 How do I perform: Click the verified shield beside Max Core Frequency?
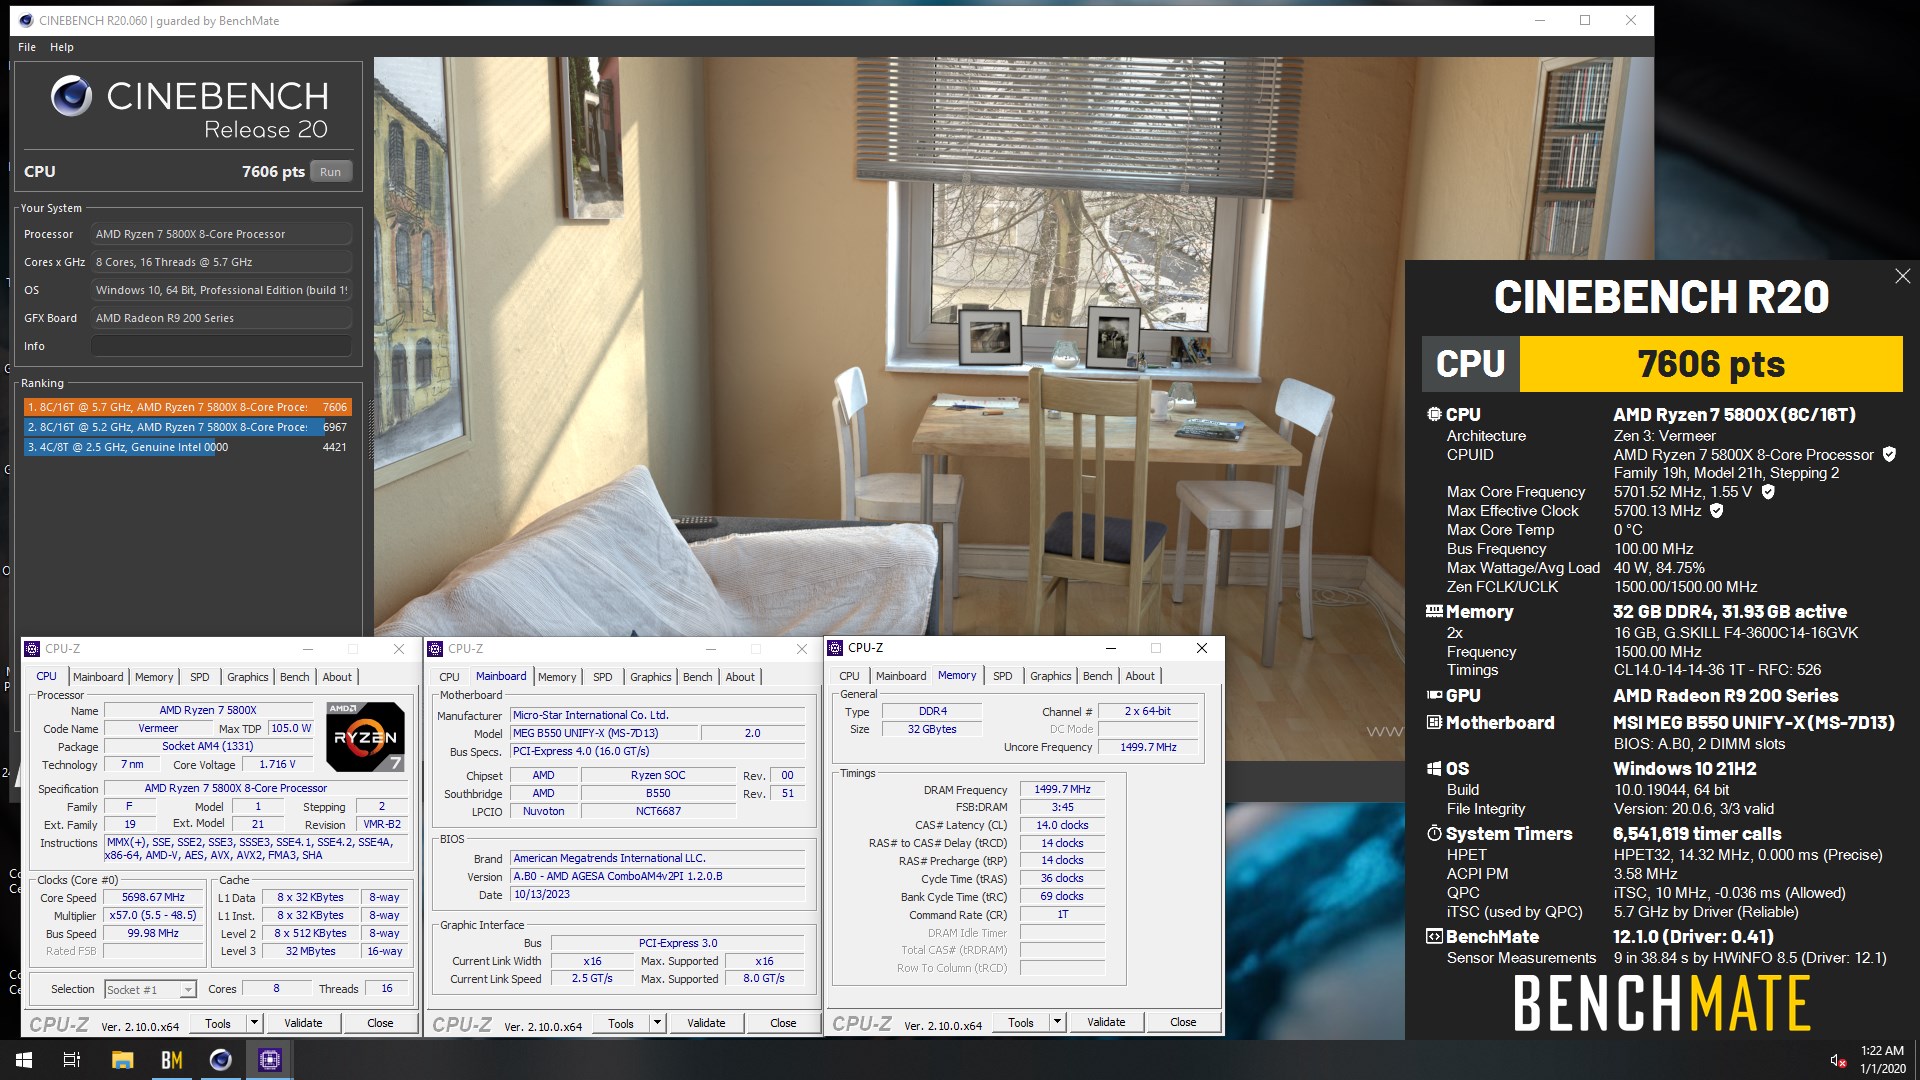point(1768,492)
